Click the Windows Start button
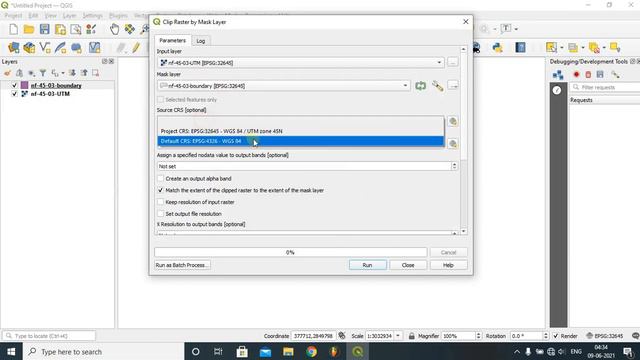This screenshot has width=640, height=360. (11, 351)
